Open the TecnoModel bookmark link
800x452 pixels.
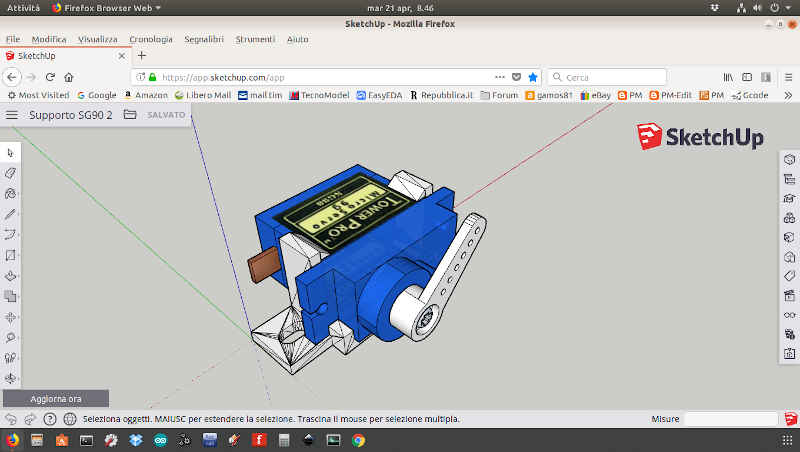point(318,95)
